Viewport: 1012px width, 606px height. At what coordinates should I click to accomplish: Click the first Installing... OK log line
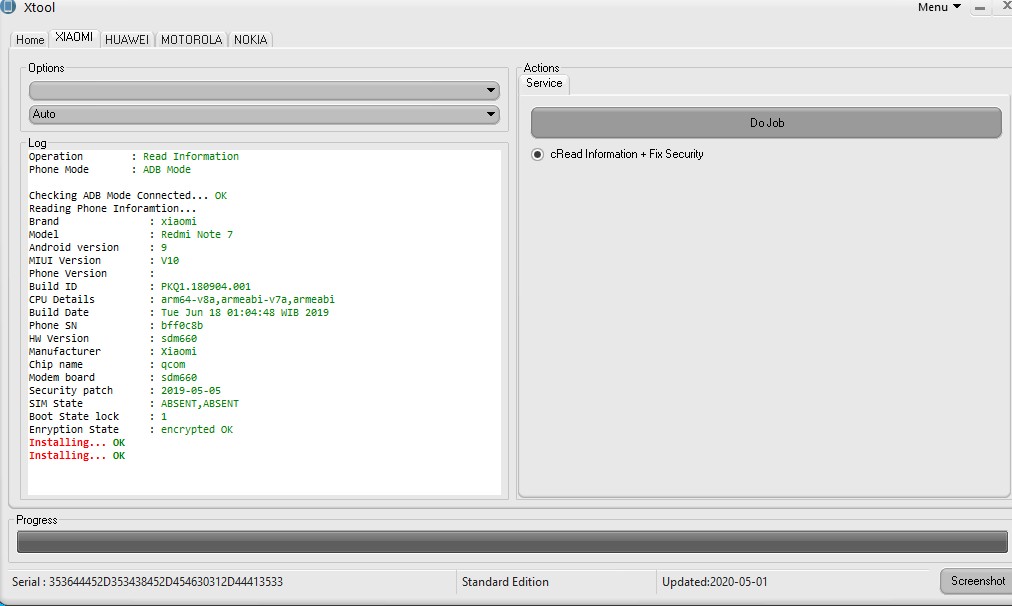coord(77,443)
